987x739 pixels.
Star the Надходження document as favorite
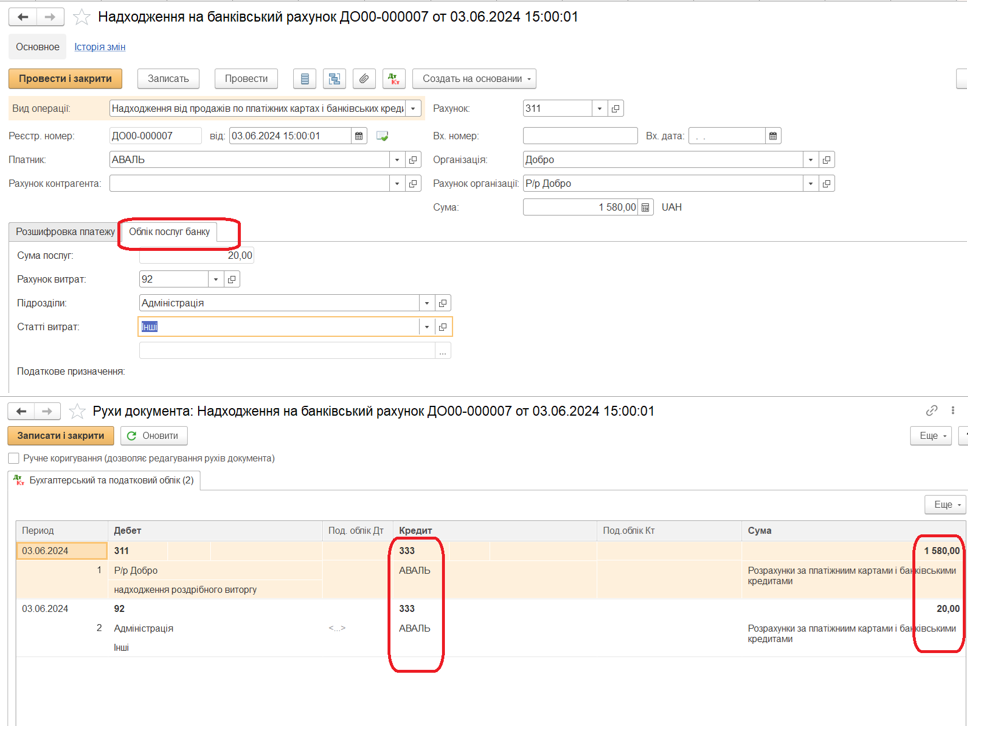click(x=82, y=17)
